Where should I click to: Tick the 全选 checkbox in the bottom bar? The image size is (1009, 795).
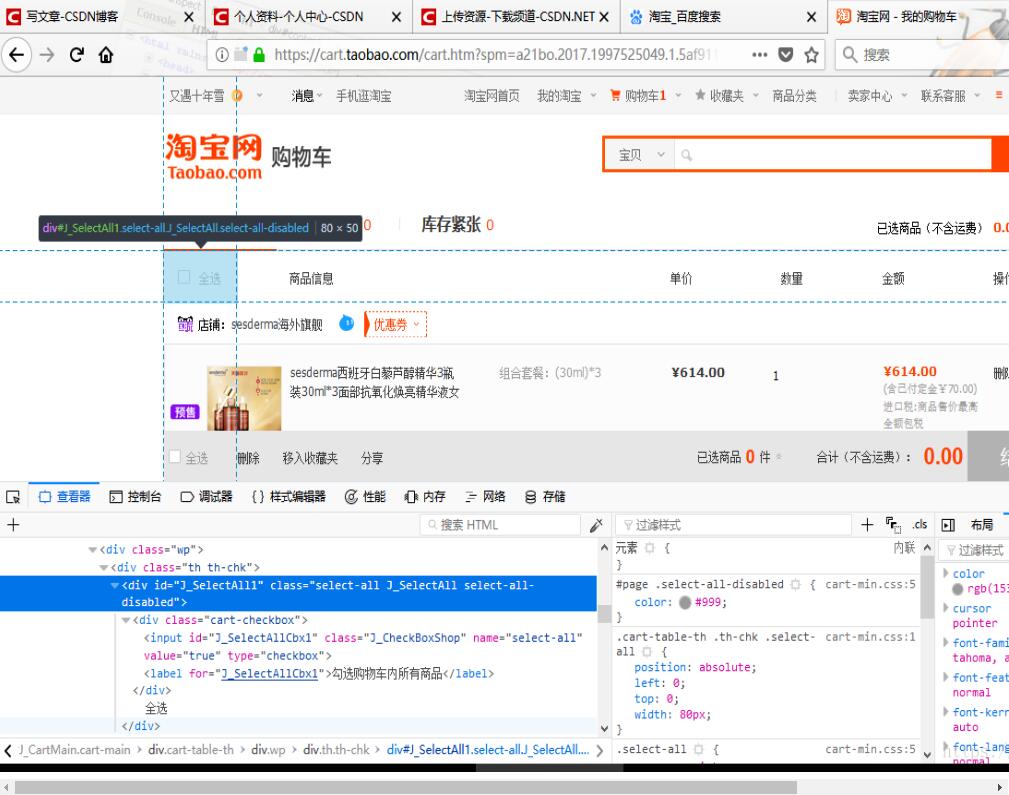174,456
